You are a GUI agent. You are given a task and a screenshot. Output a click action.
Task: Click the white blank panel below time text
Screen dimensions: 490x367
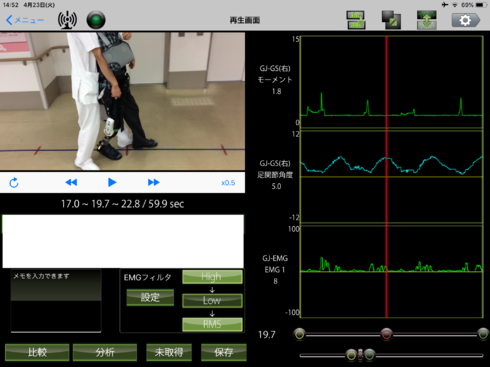123,241
